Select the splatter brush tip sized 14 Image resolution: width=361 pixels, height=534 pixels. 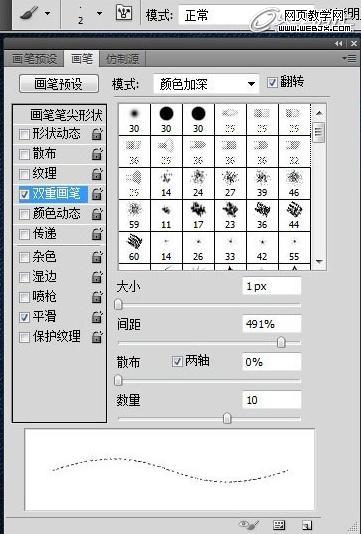coord(166,184)
